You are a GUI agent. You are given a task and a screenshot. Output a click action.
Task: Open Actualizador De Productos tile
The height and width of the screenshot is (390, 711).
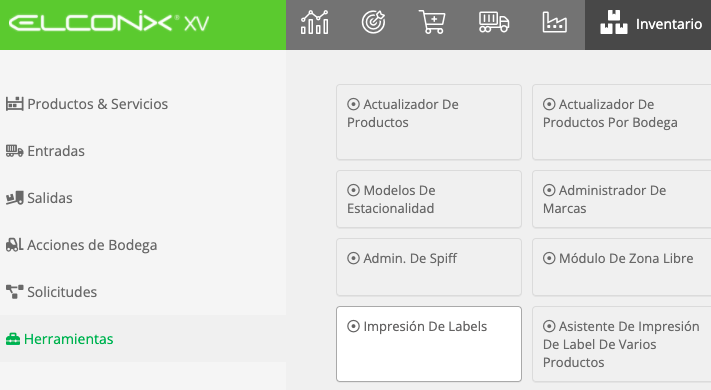[x=429, y=122]
